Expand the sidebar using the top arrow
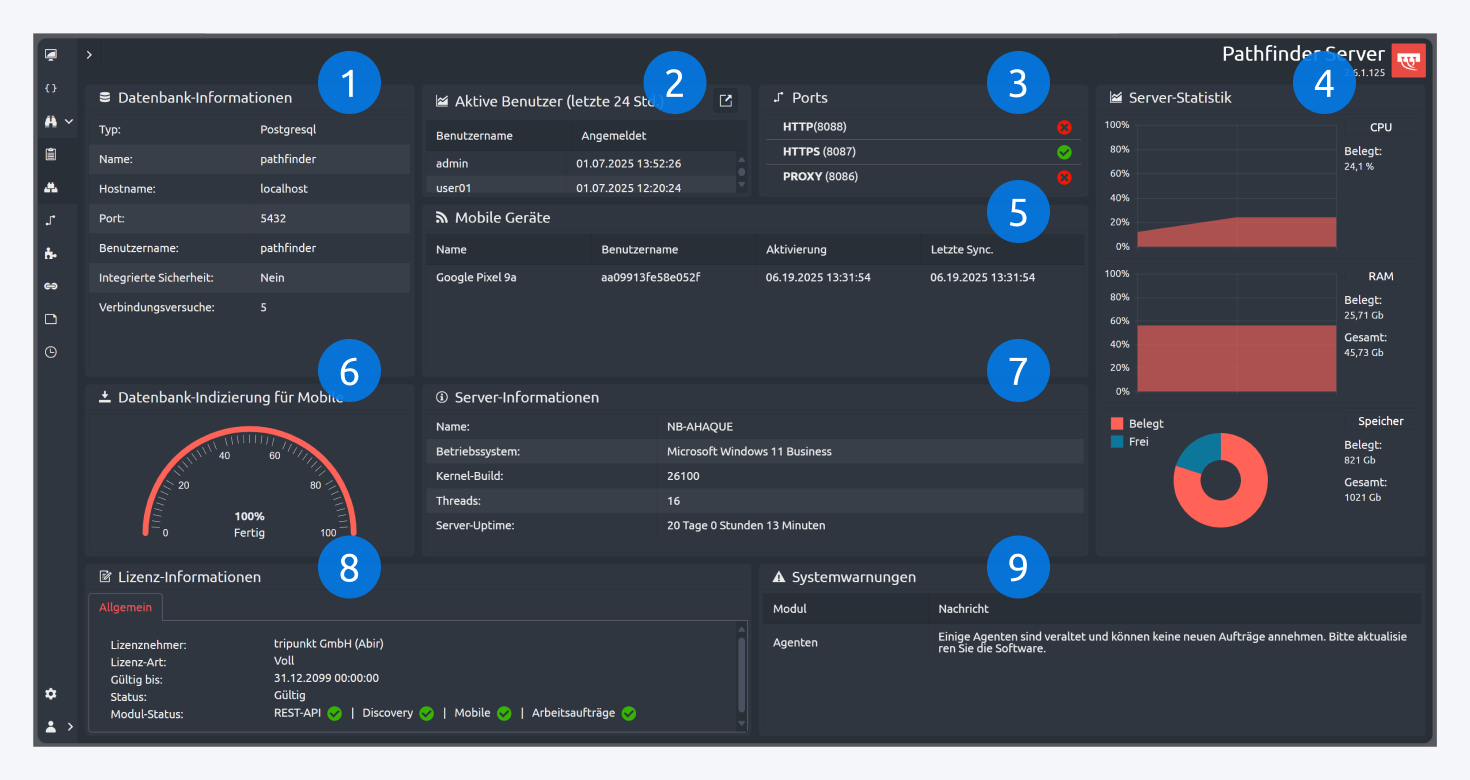 [x=89, y=54]
